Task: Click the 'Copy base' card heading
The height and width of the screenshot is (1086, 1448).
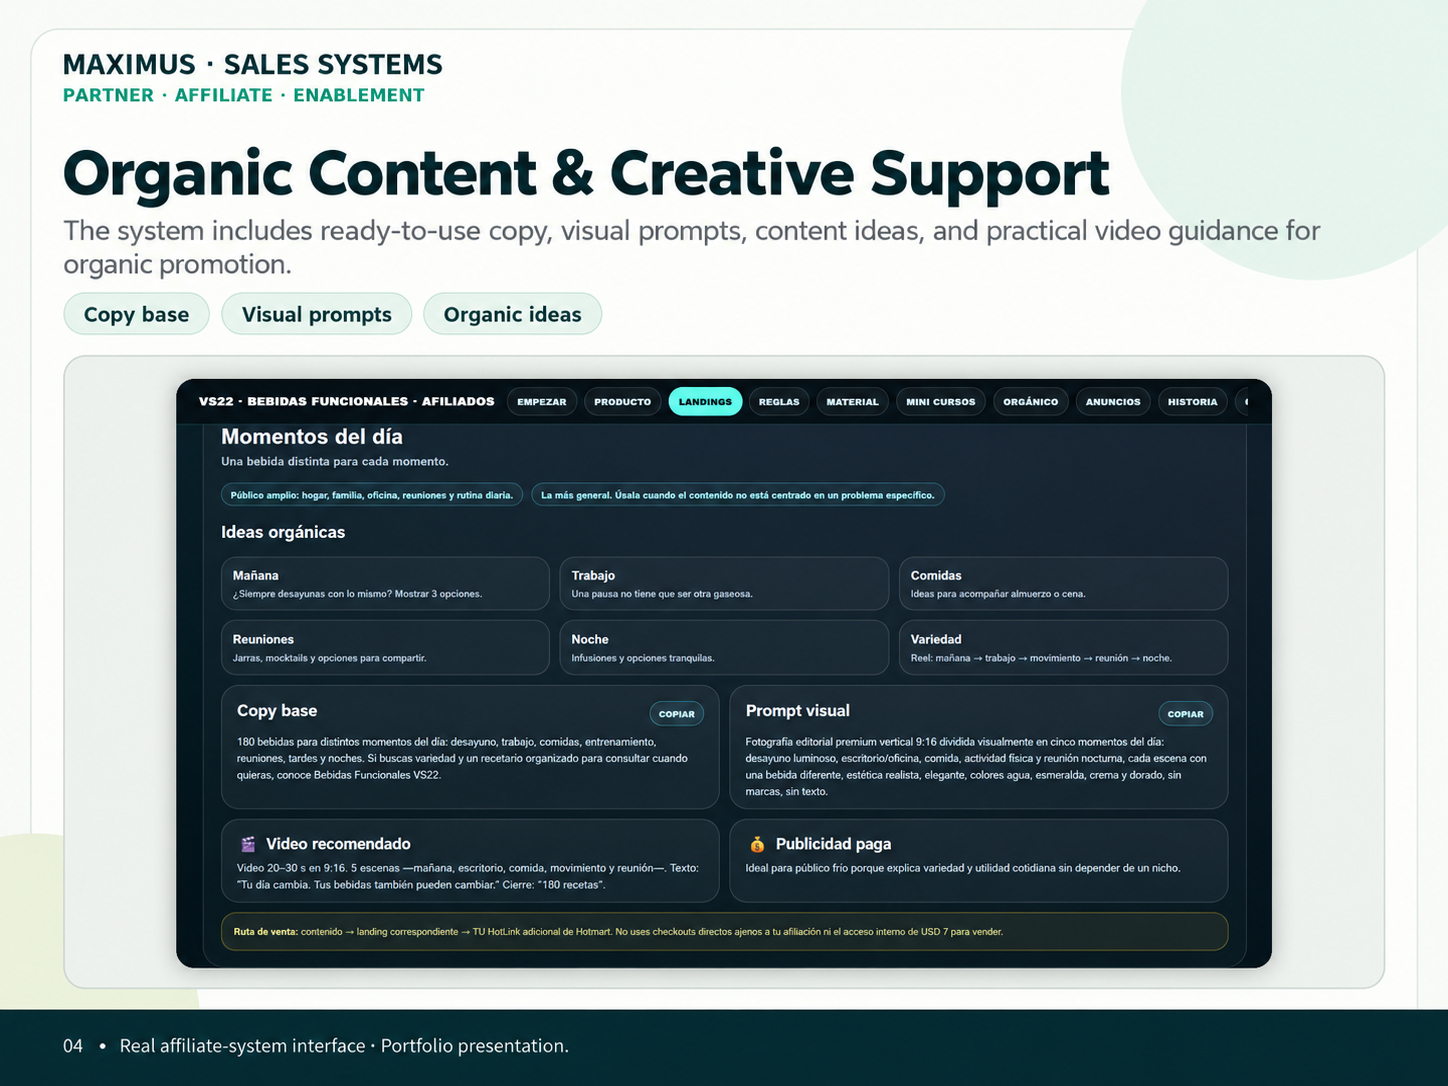Action: 277,711
